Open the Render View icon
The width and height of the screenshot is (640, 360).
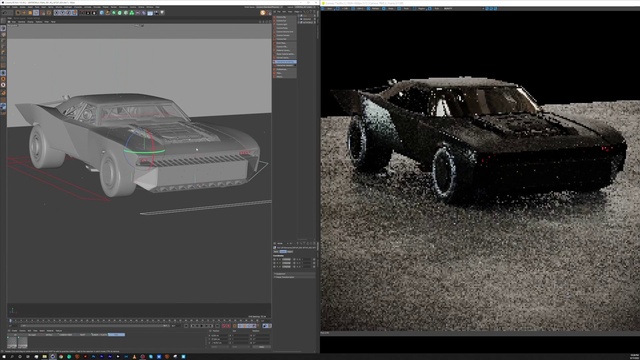(x=82, y=13)
